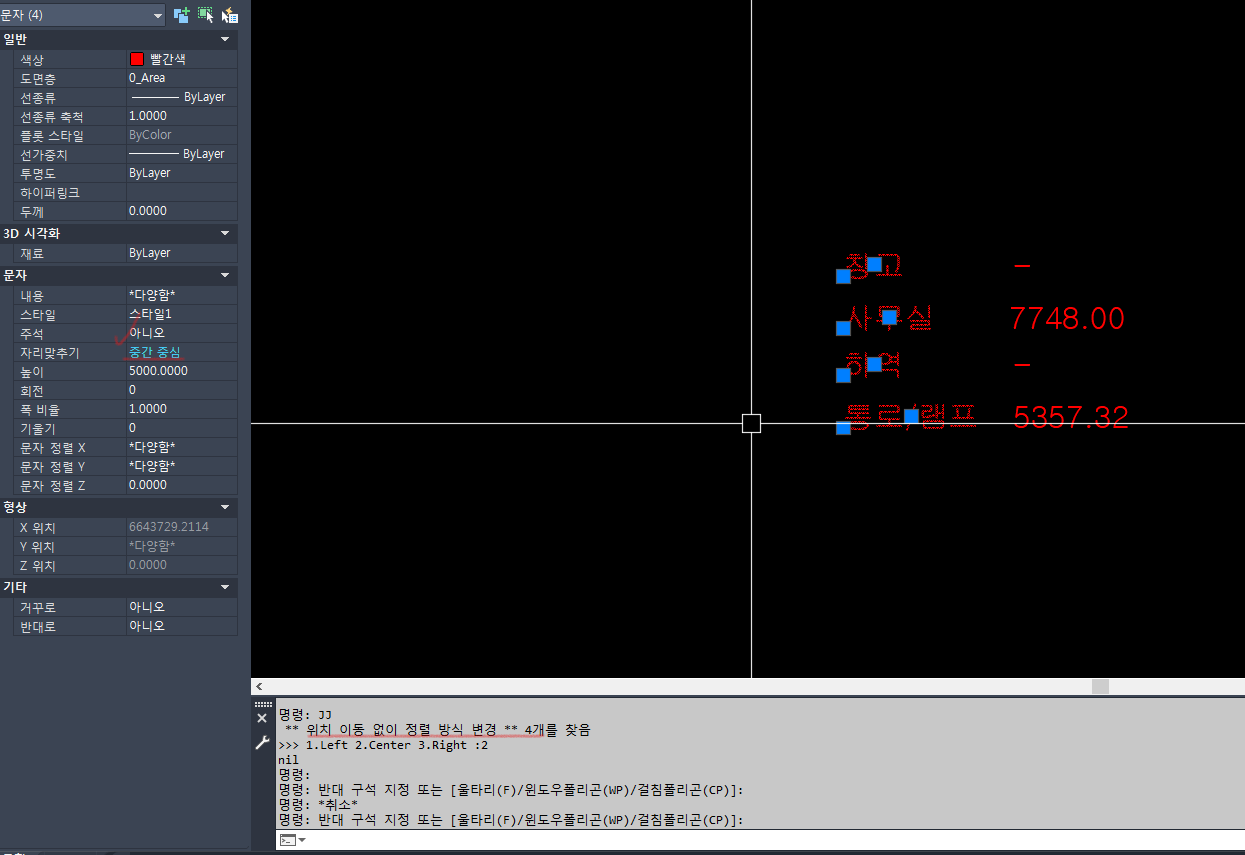This screenshot has height=855, width=1245.
Task: Open Quick Select from the Properties palette
Action: [x=230, y=15]
